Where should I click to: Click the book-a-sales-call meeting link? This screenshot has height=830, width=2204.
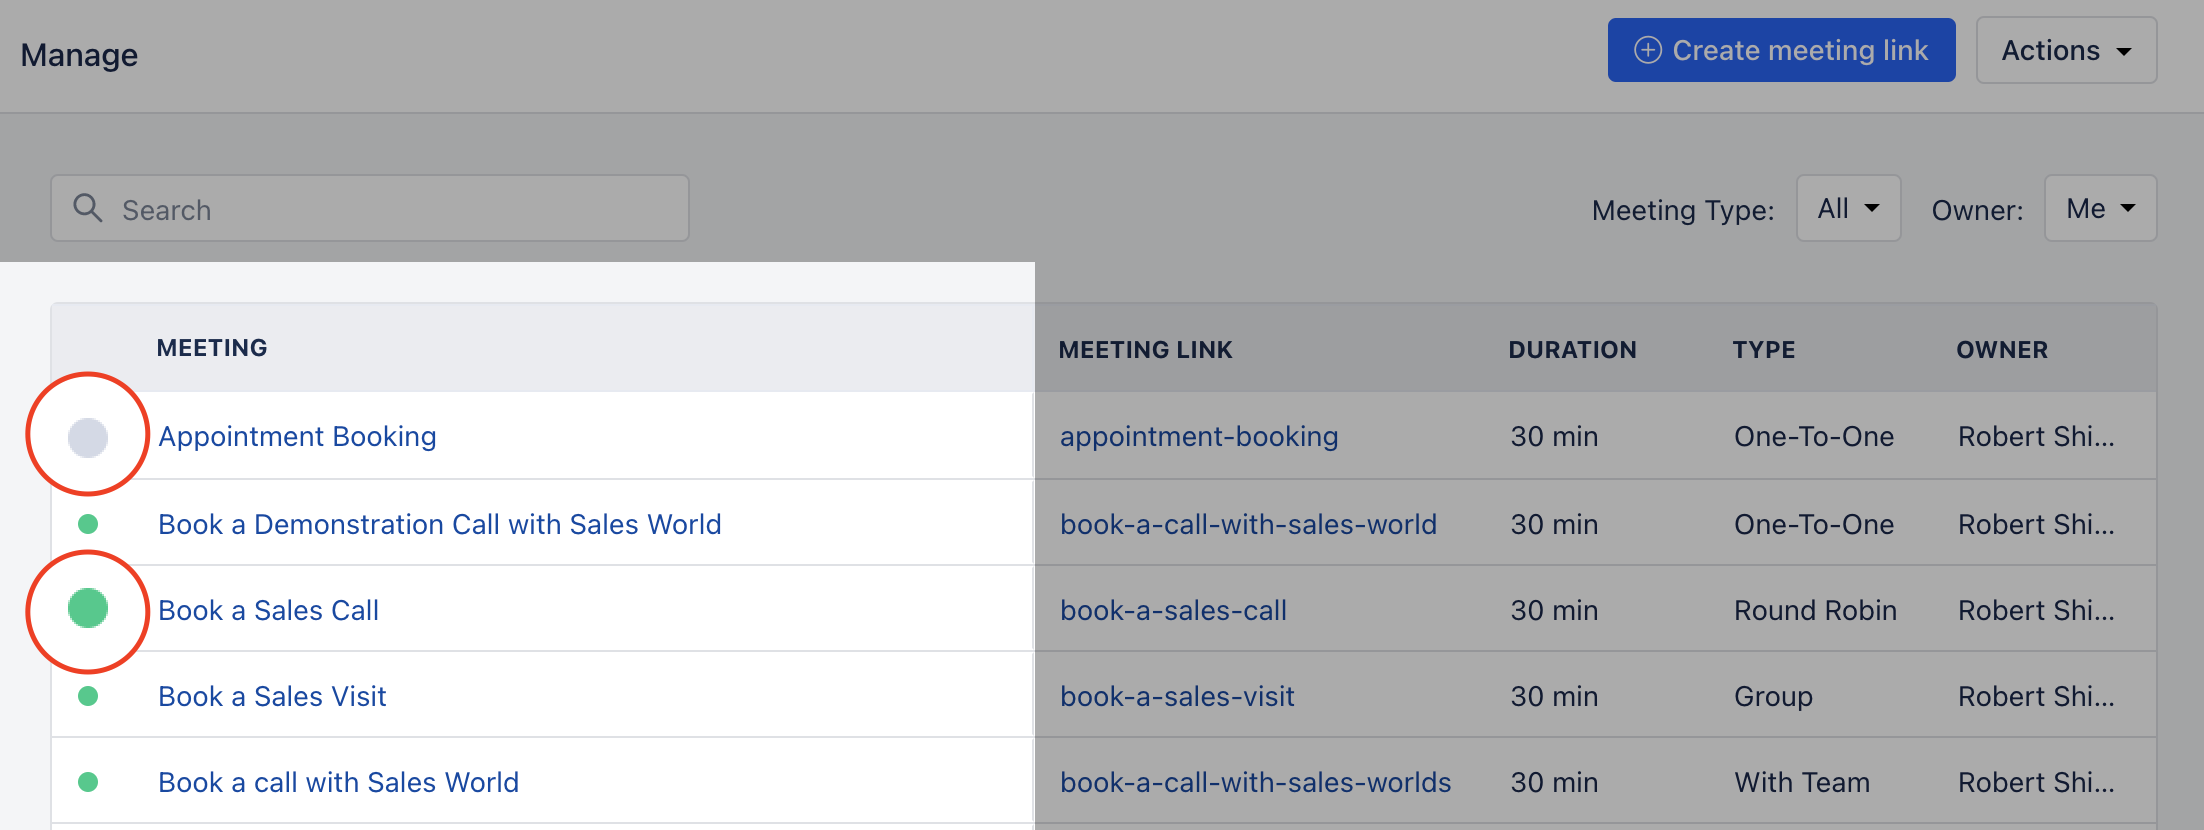[1173, 610]
